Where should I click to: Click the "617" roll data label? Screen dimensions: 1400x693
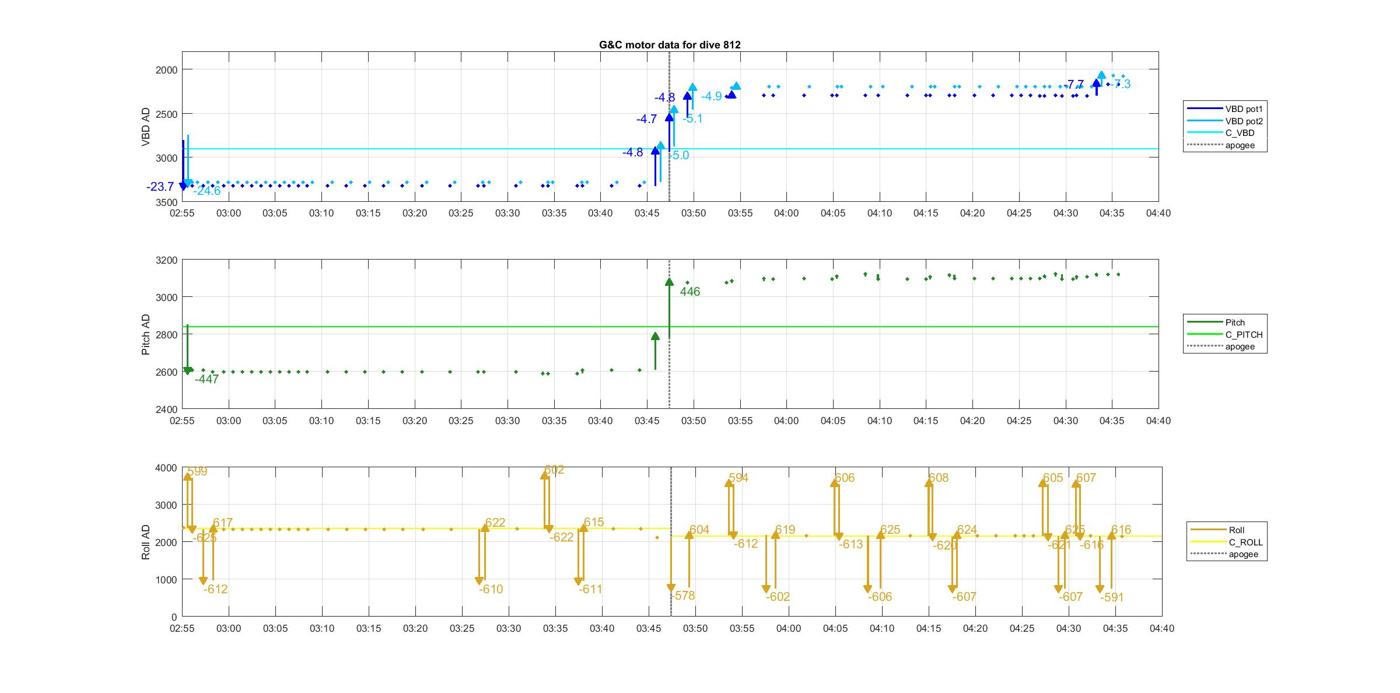pyautogui.click(x=223, y=524)
